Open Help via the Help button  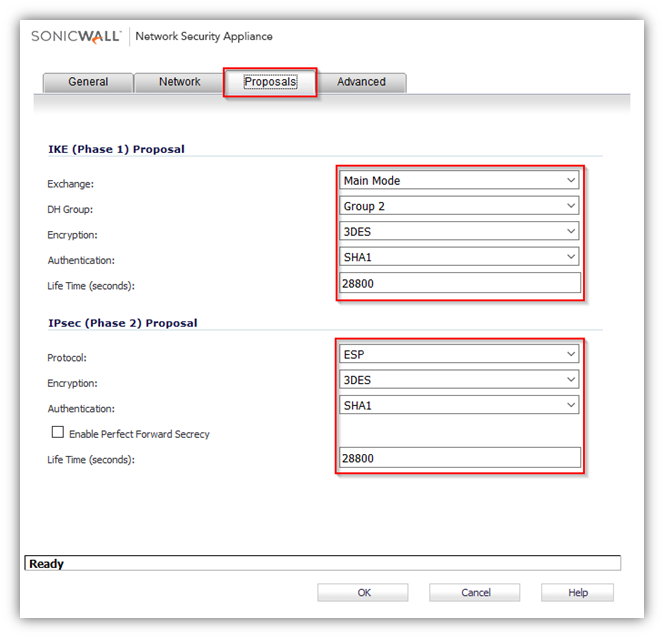click(577, 593)
